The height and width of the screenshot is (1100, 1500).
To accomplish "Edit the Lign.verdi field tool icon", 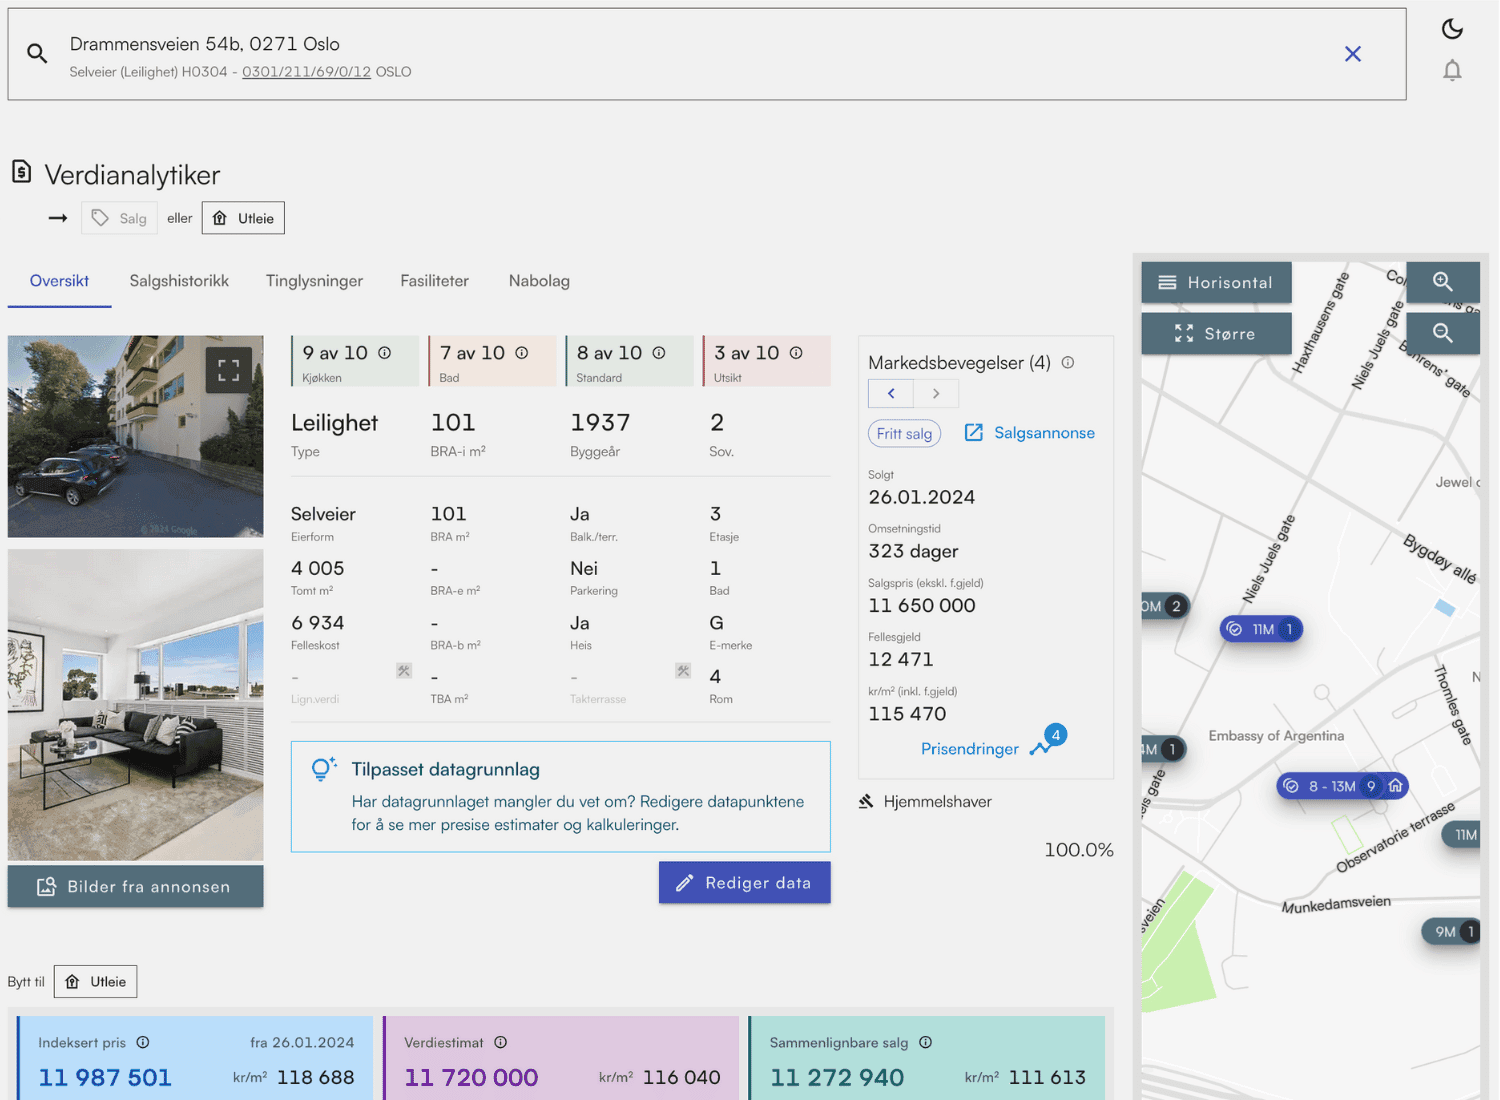I will click(x=404, y=671).
